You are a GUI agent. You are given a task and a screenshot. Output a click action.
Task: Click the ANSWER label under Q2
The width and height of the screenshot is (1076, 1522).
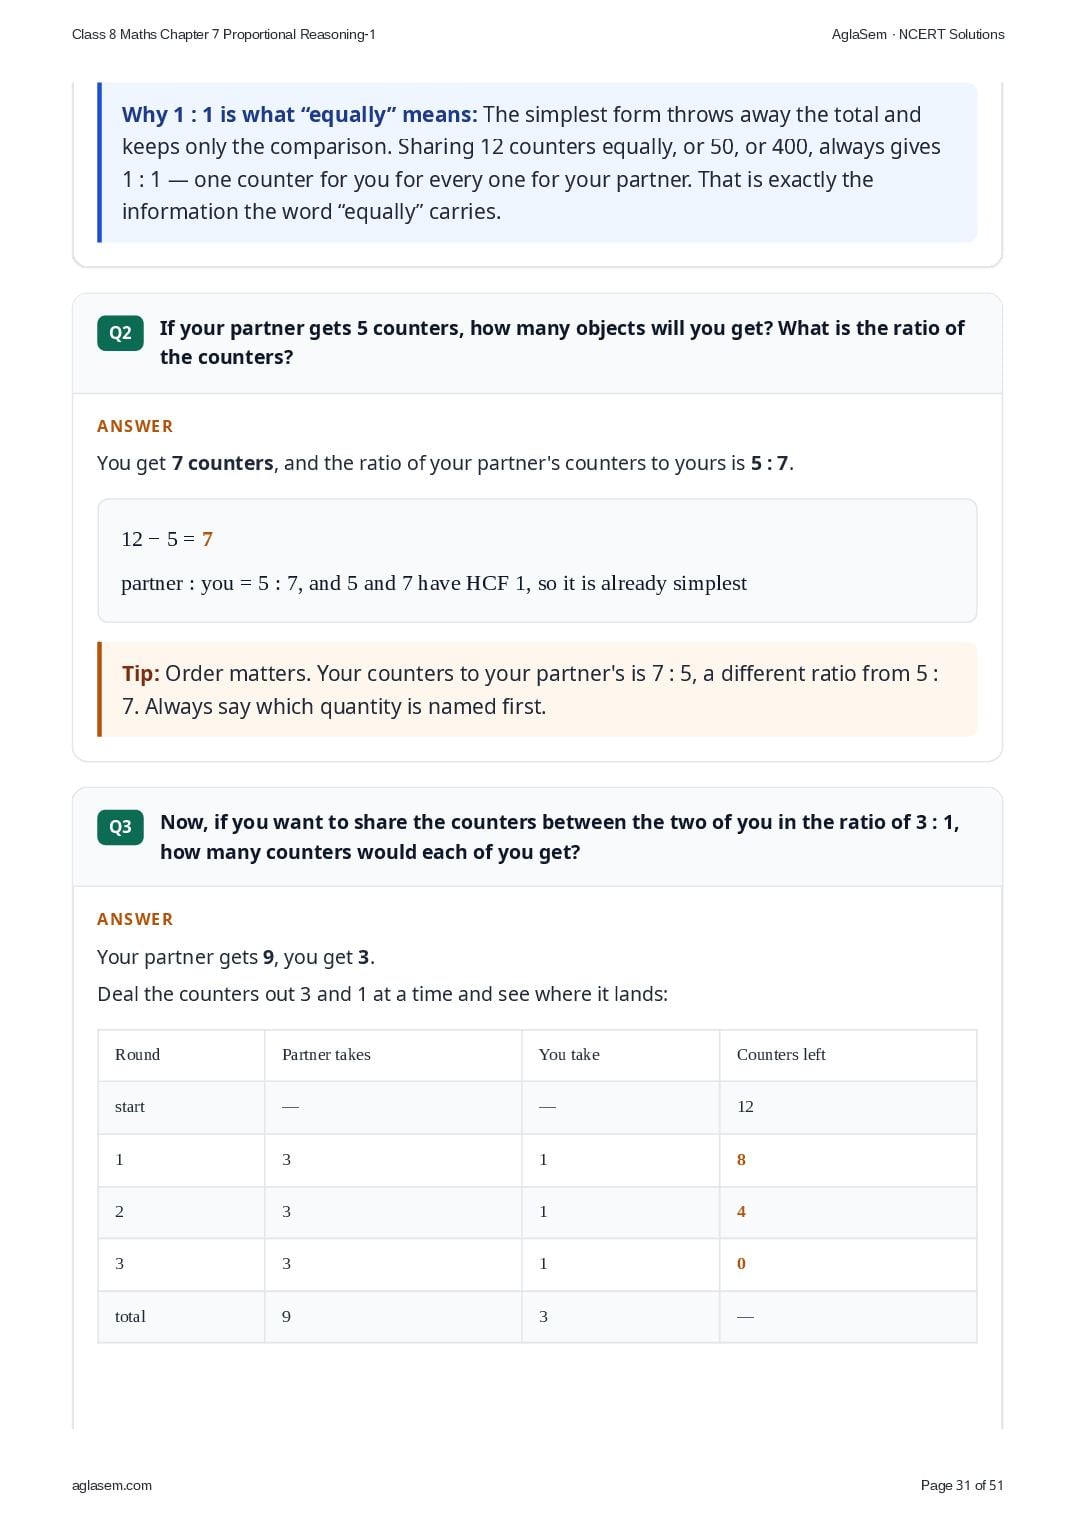pyautogui.click(x=135, y=426)
